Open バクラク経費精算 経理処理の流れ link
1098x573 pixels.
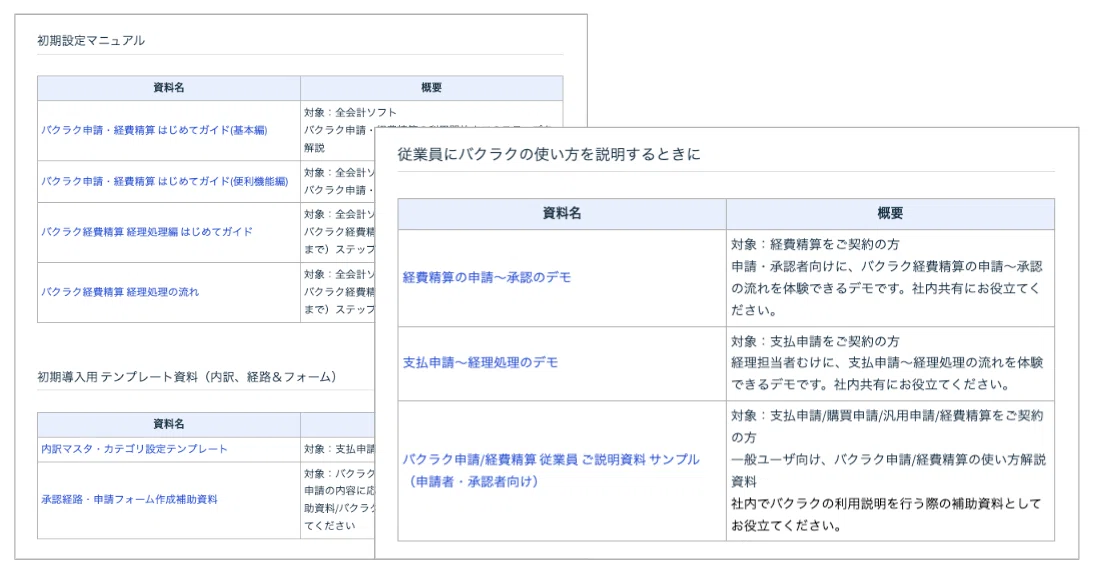[120, 292]
